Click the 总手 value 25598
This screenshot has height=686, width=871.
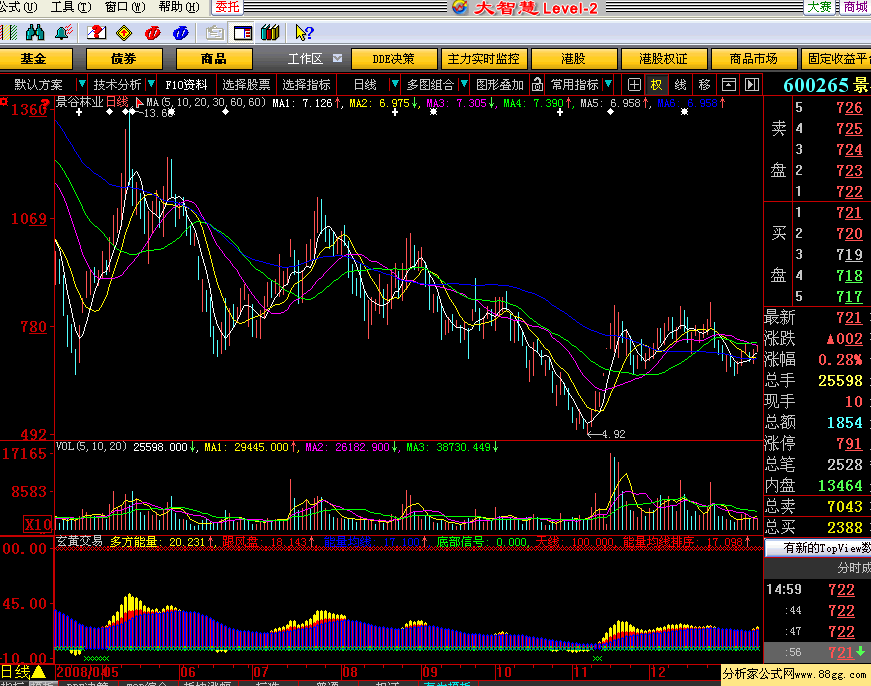coord(840,380)
